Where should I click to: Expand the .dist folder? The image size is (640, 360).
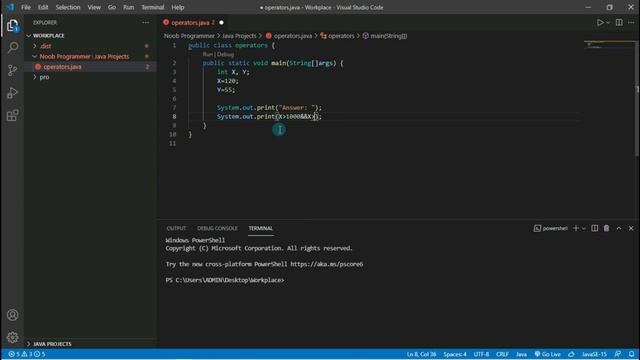(45, 46)
